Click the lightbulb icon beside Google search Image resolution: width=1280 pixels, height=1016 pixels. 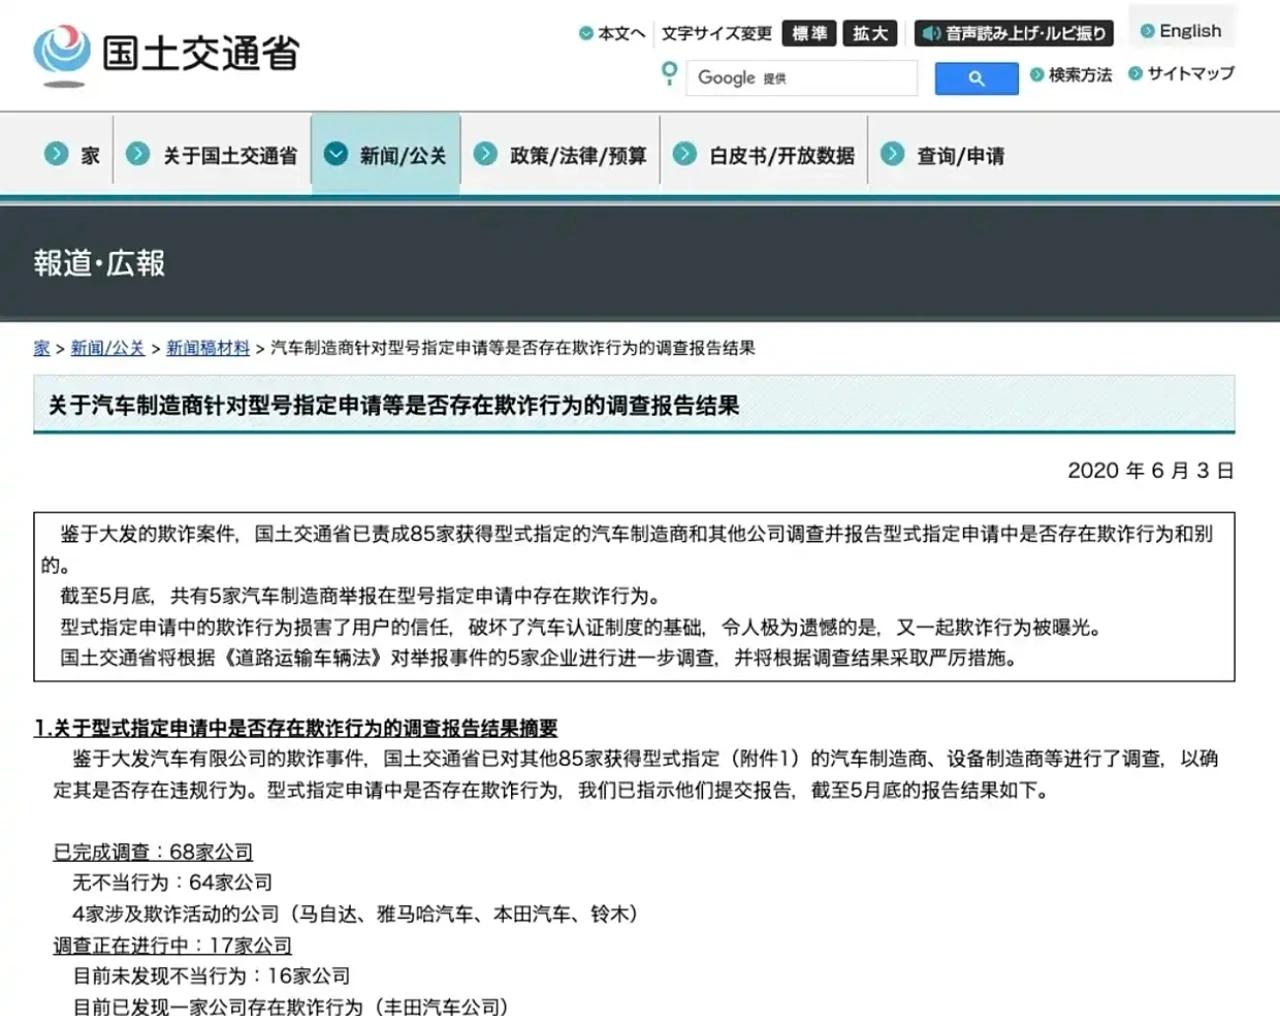click(x=669, y=73)
